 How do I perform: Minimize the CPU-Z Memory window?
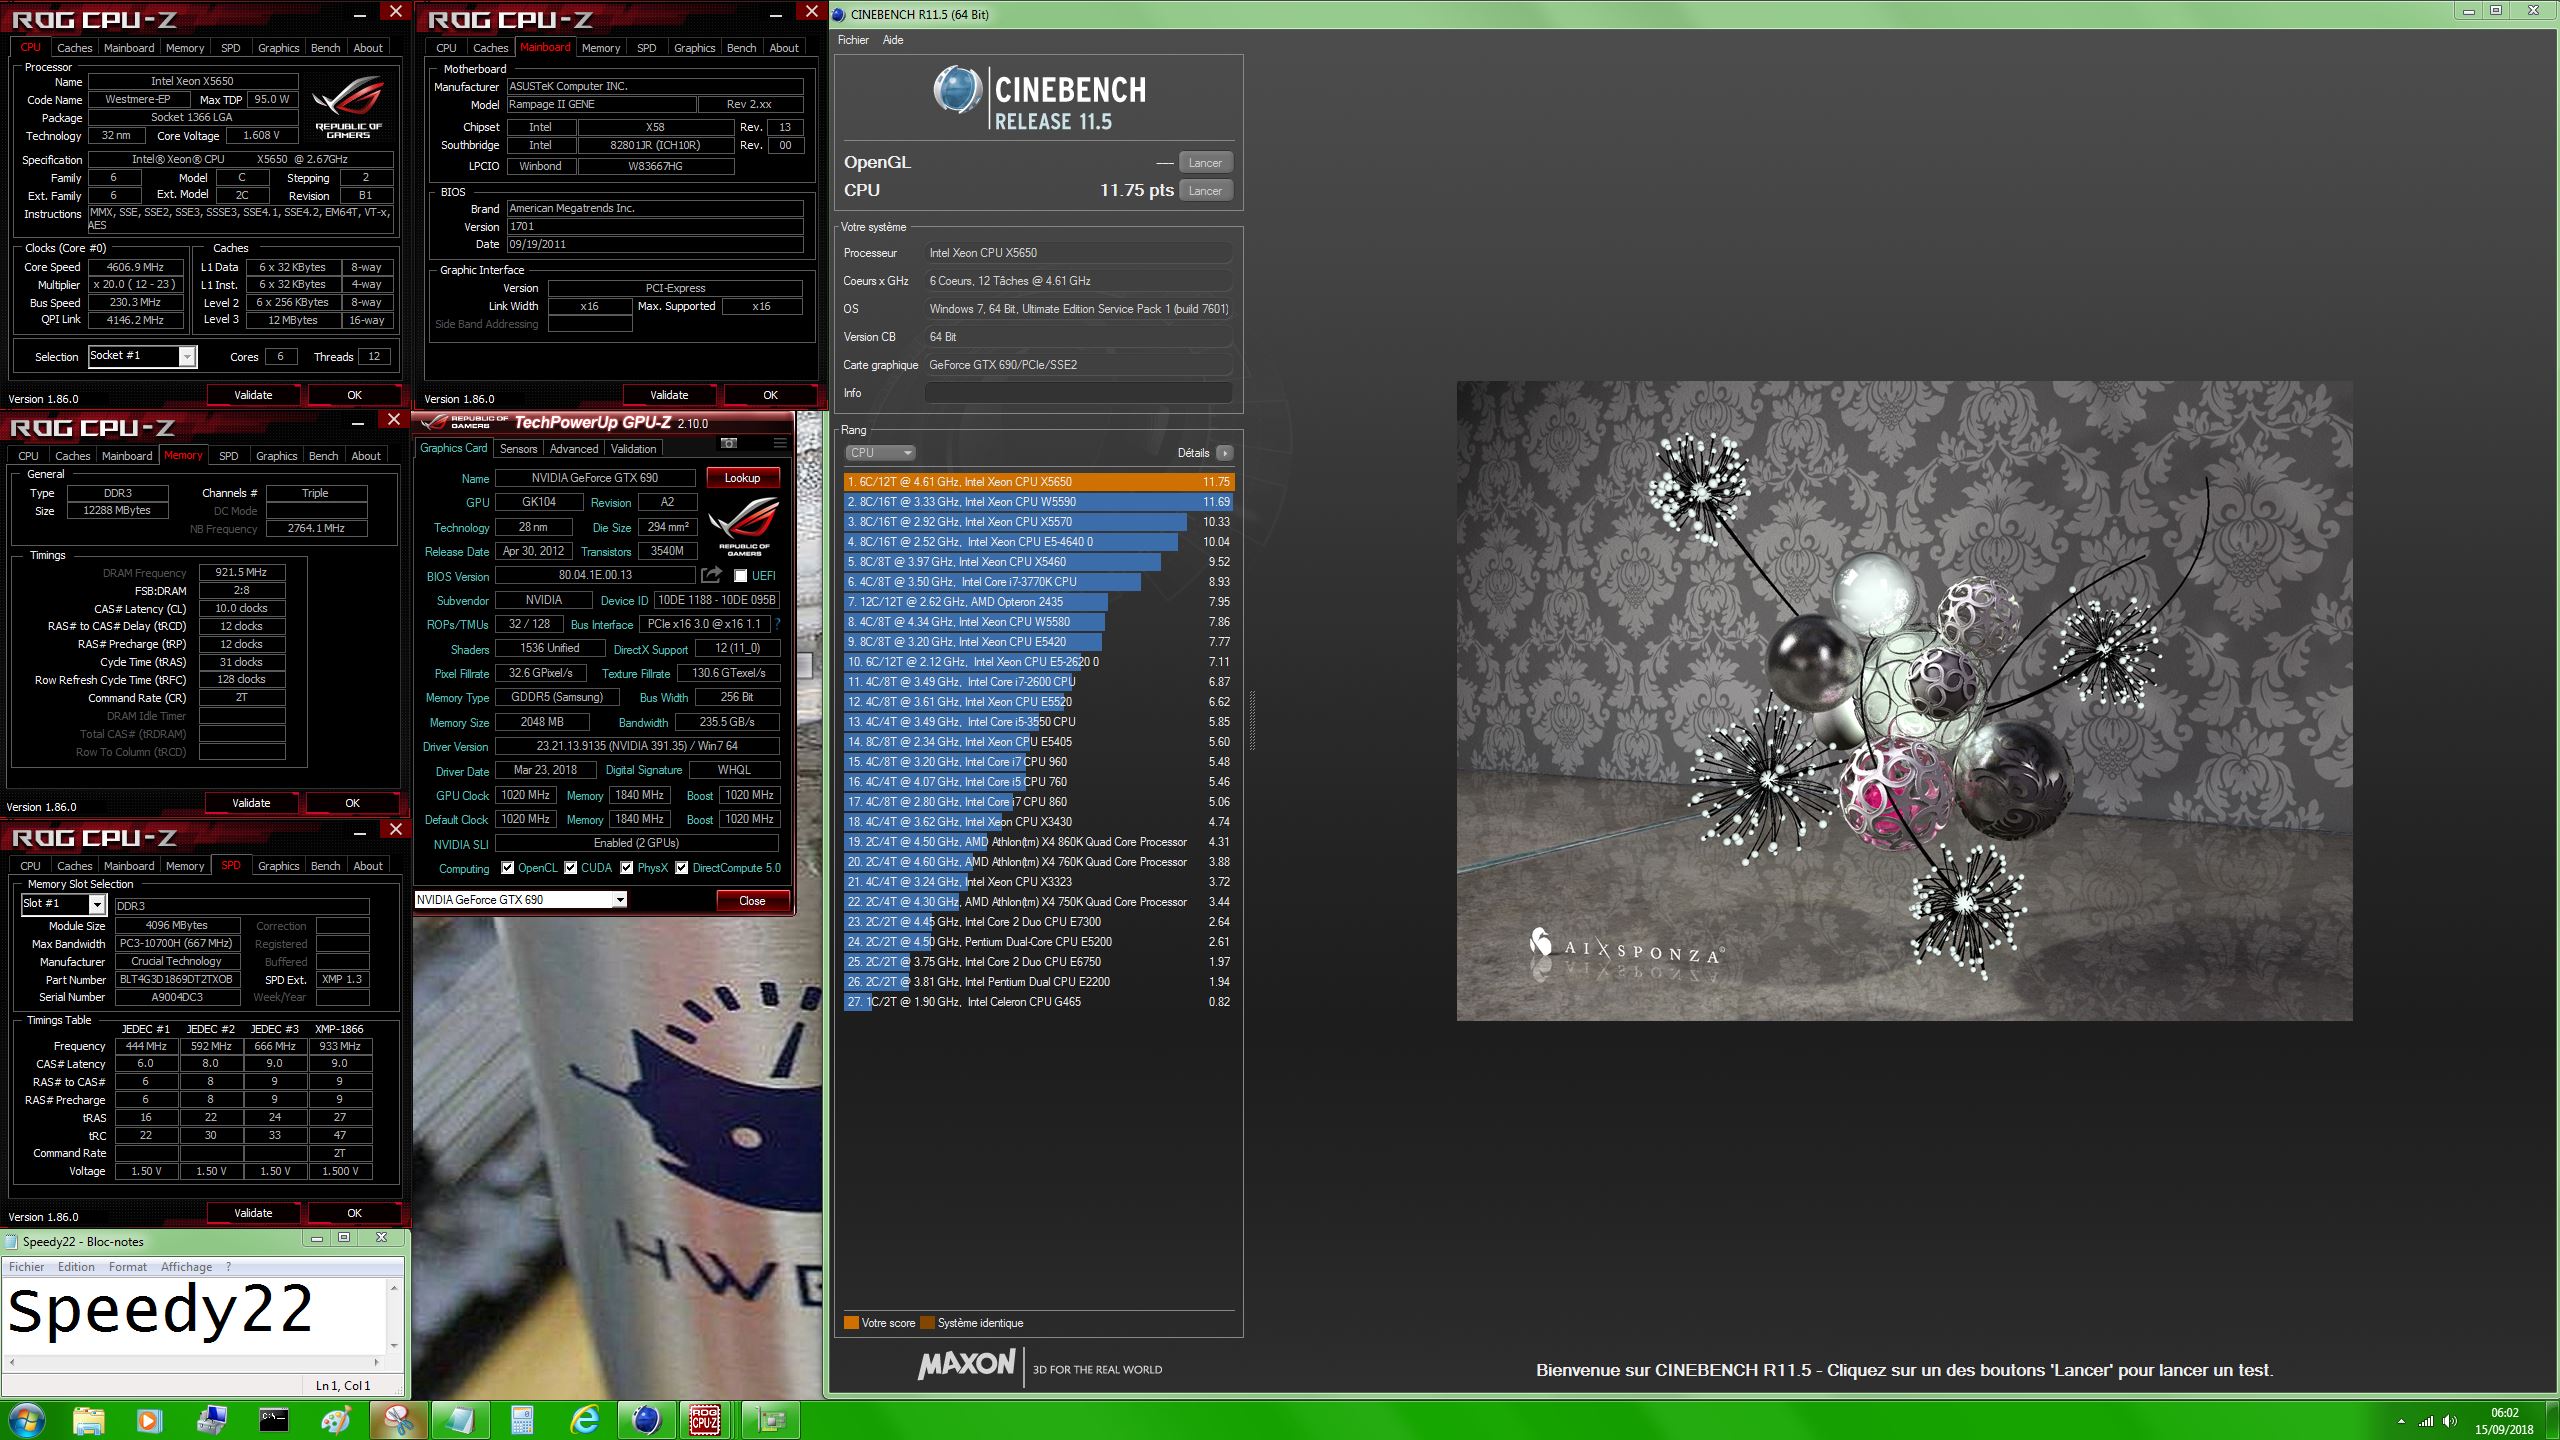pyautogui.click(x=358, y=423)
